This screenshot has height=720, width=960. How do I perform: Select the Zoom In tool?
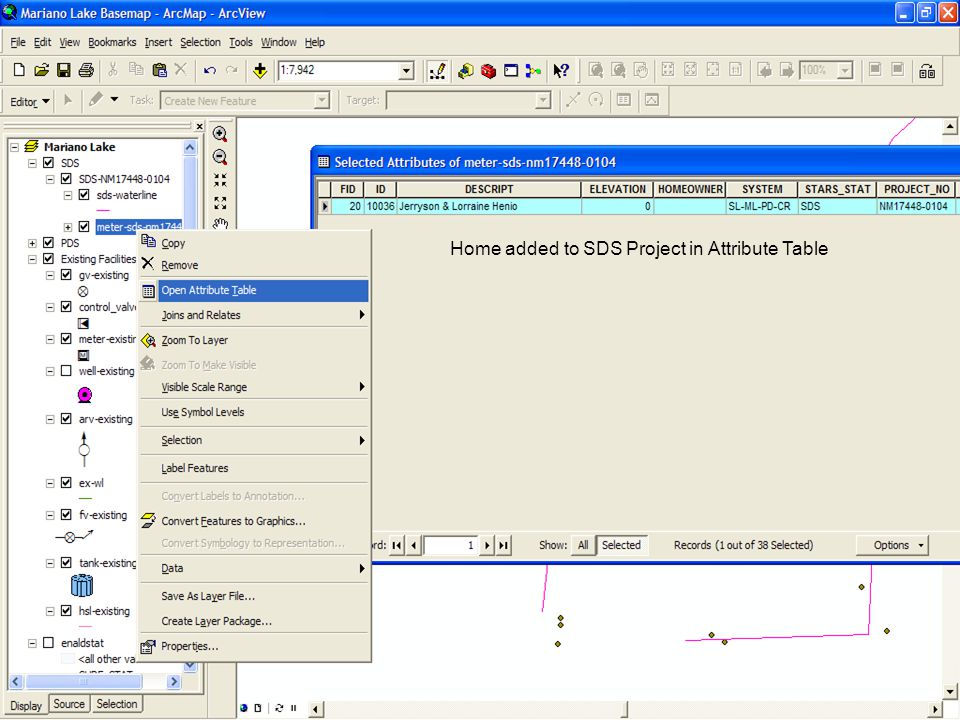220,134
